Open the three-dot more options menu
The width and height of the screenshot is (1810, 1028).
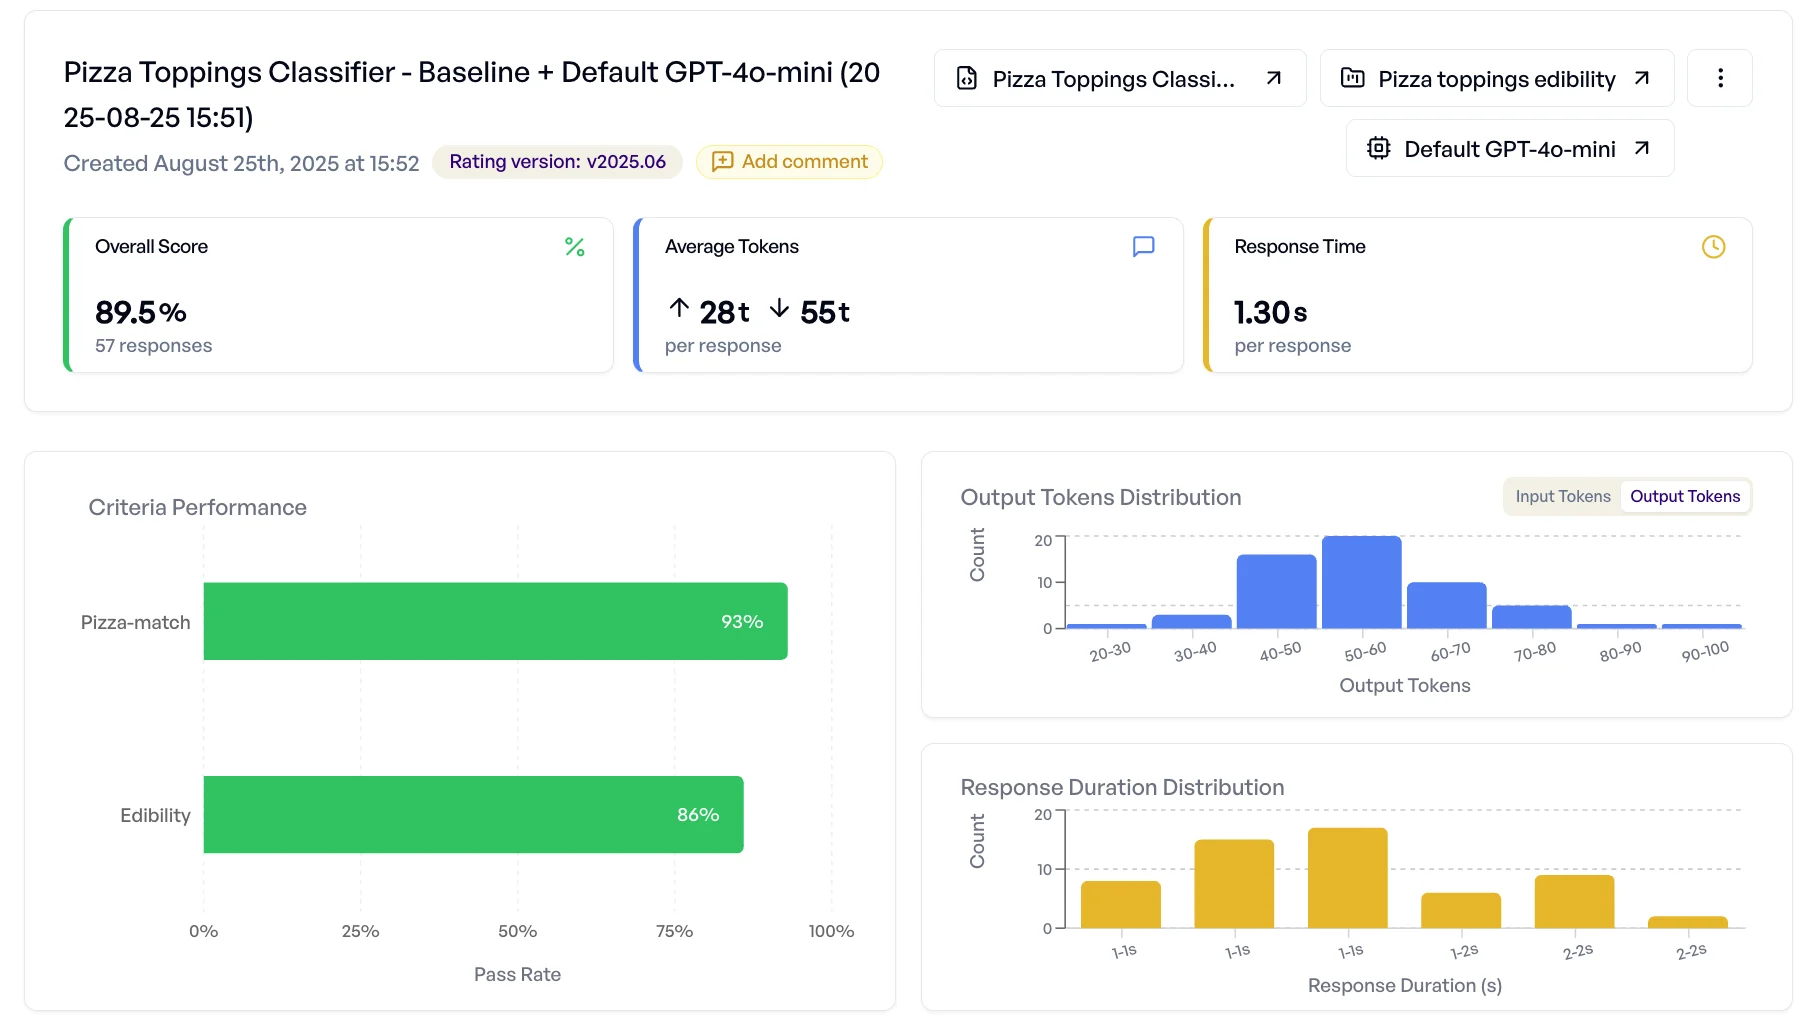click(1719, 78)
